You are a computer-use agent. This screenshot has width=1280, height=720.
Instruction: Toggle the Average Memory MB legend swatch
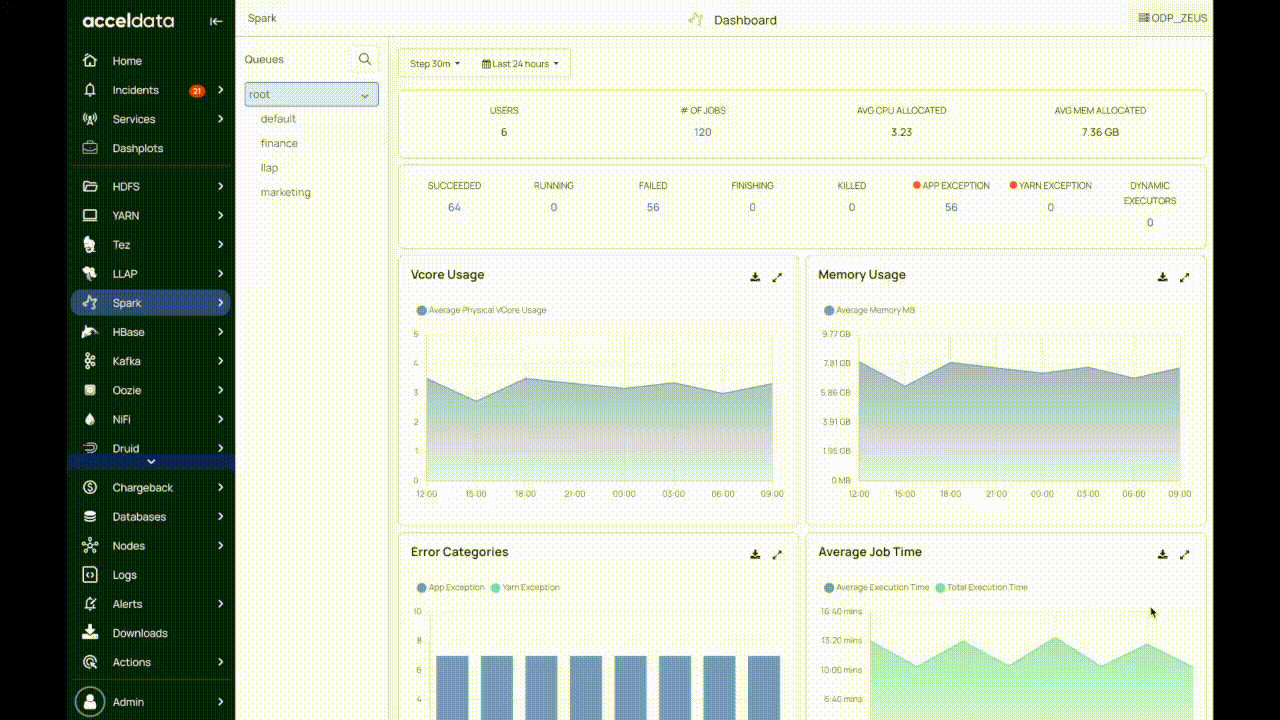click(x=829, y=310)
